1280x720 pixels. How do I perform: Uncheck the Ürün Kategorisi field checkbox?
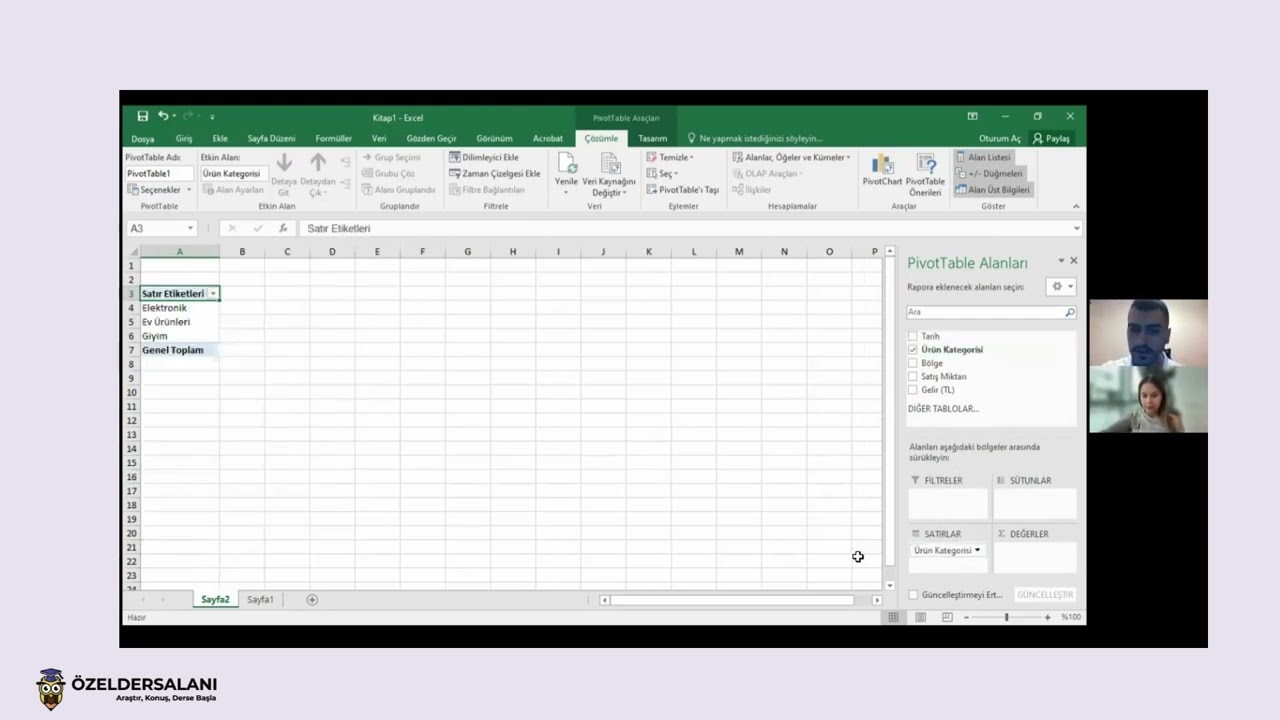[x=912, y=349]
